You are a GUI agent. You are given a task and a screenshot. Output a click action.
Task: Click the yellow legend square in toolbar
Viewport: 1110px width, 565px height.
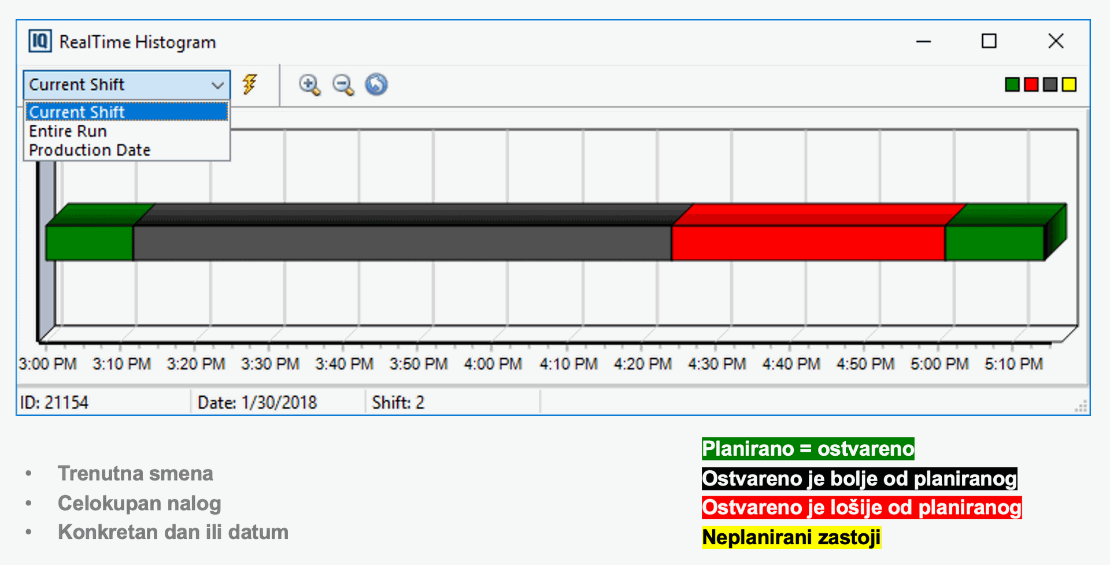tap(1069, 85)
